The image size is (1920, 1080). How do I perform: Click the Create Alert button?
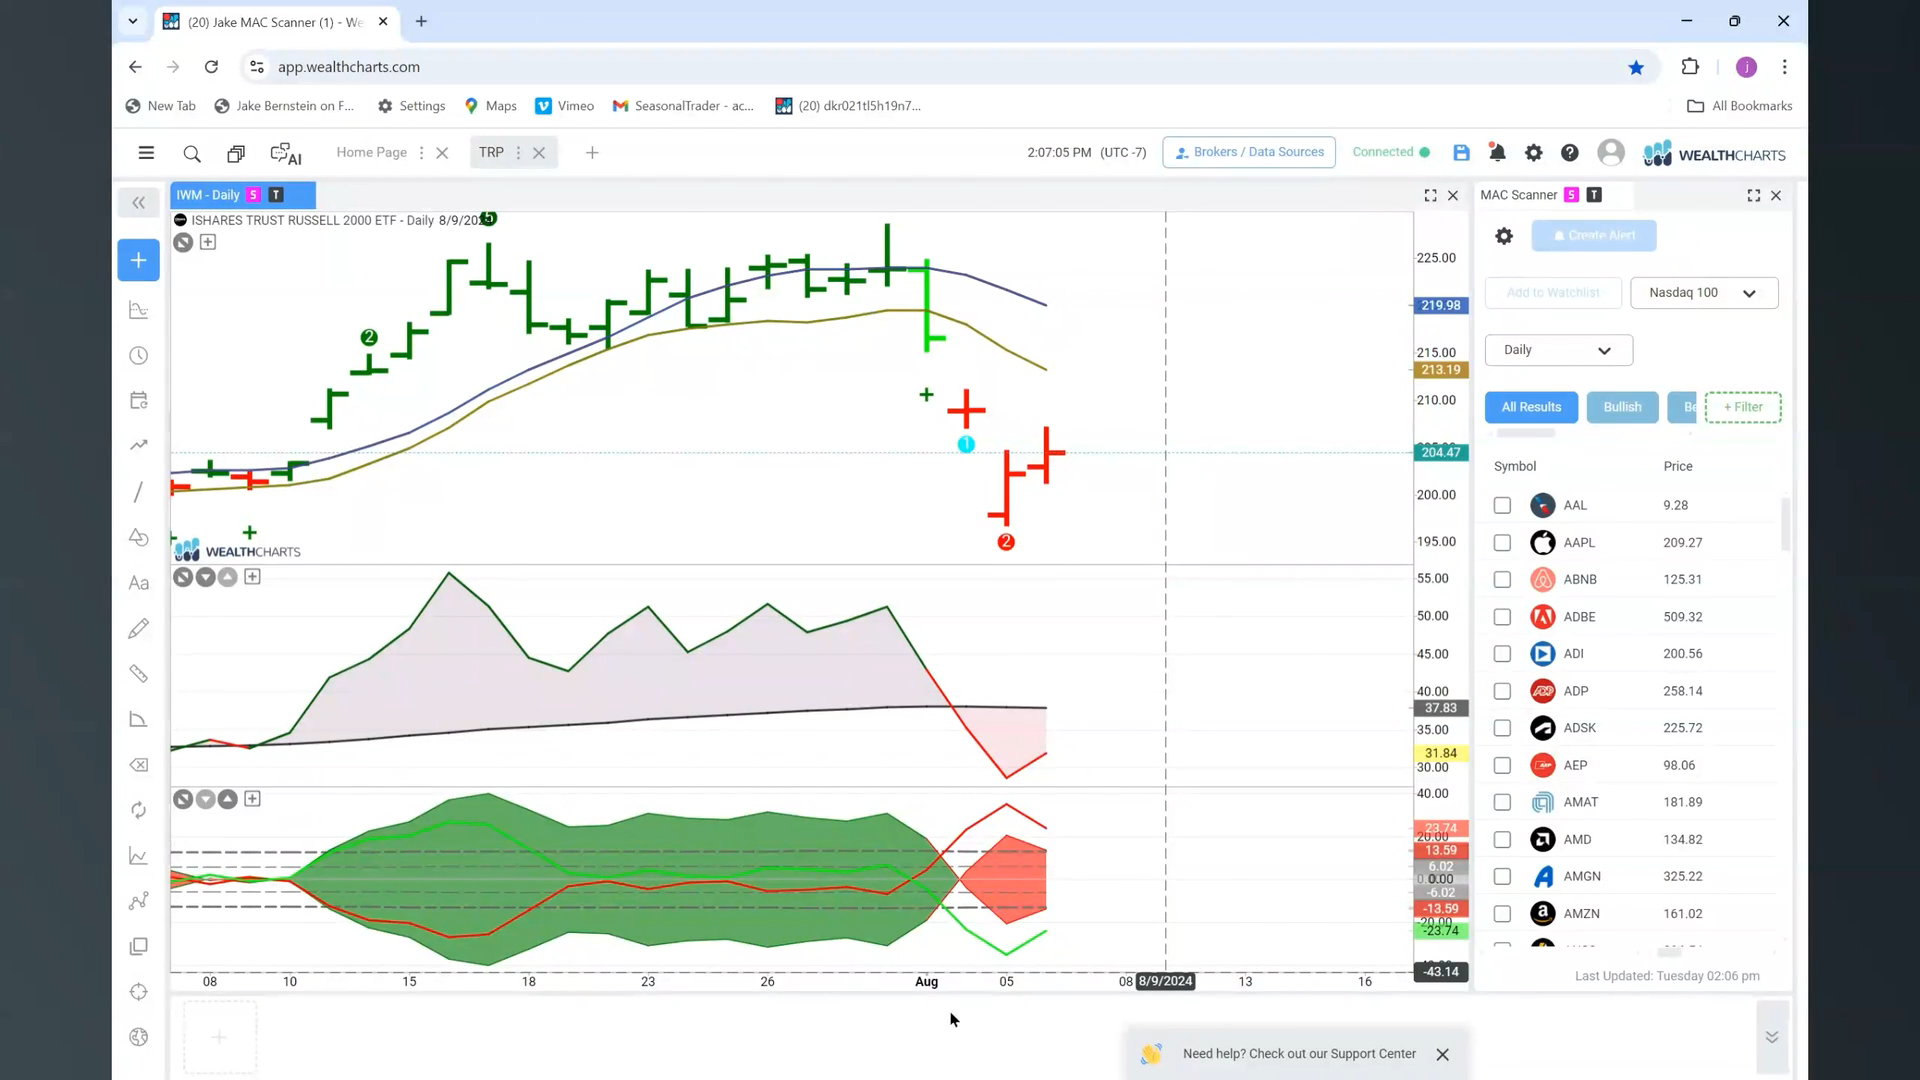pos(1594,236)
